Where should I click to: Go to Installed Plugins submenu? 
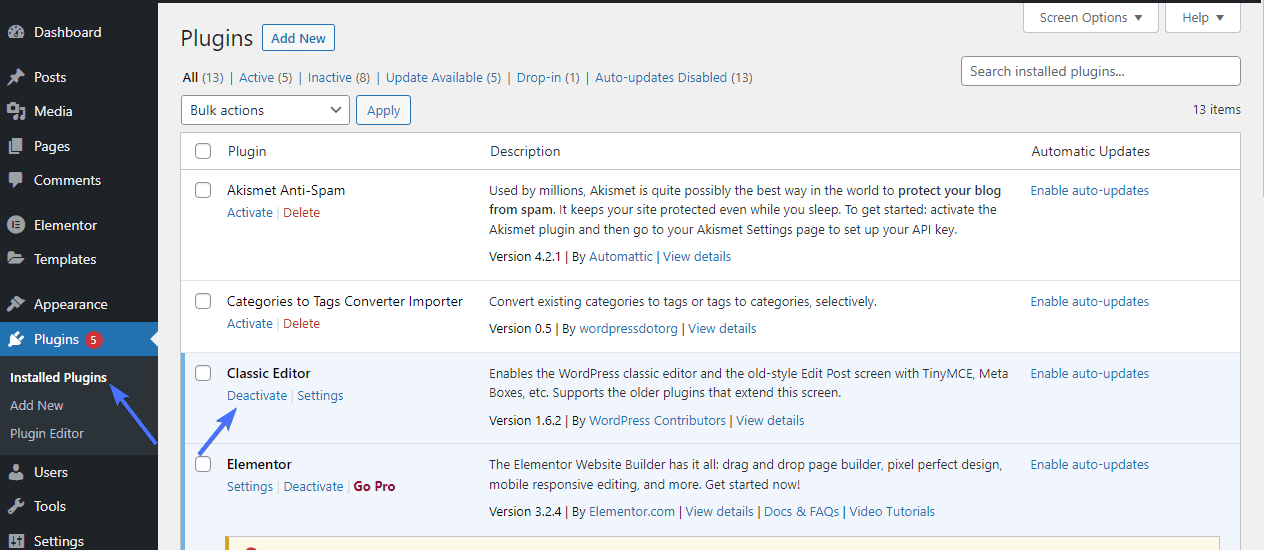click(58, 378)
